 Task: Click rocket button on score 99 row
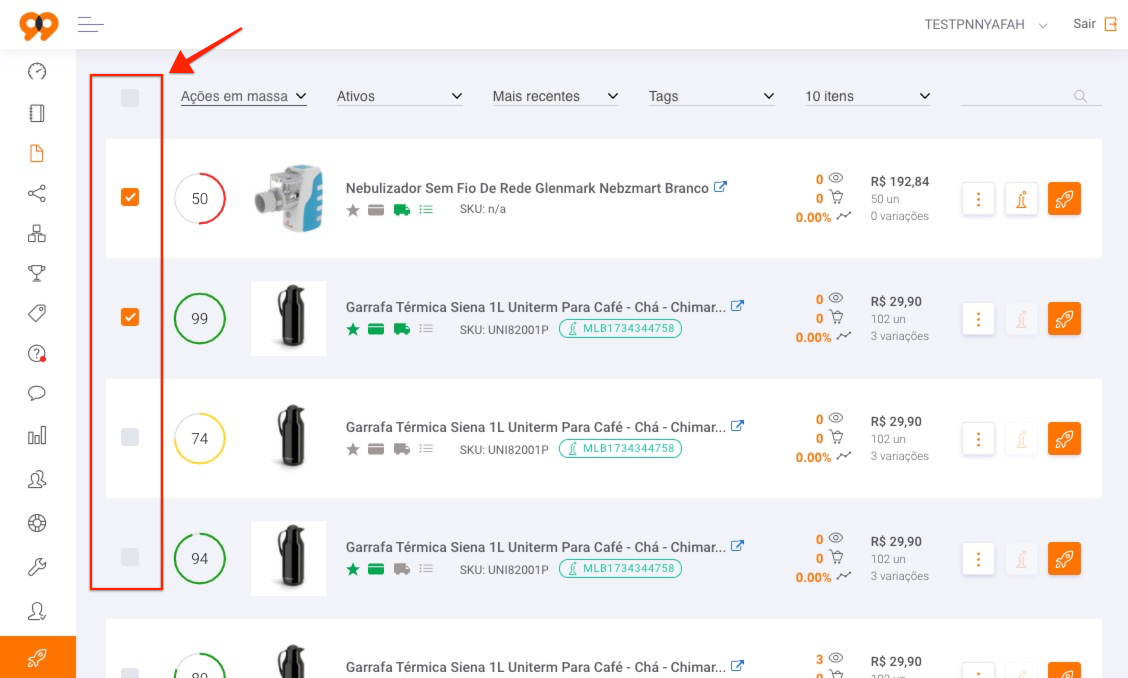click(x=1064, y=318)
